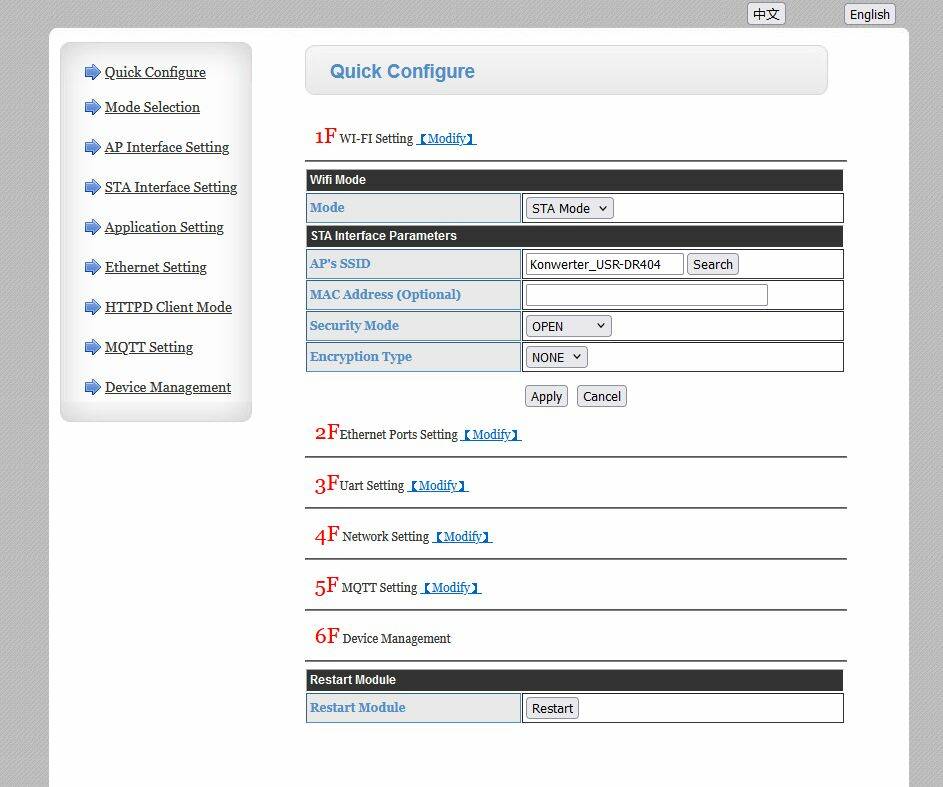The height and width of the screenshot is (787, 943).
Task: Click the arrow icon beside Ethernet Setting
Action: (93, 267)
